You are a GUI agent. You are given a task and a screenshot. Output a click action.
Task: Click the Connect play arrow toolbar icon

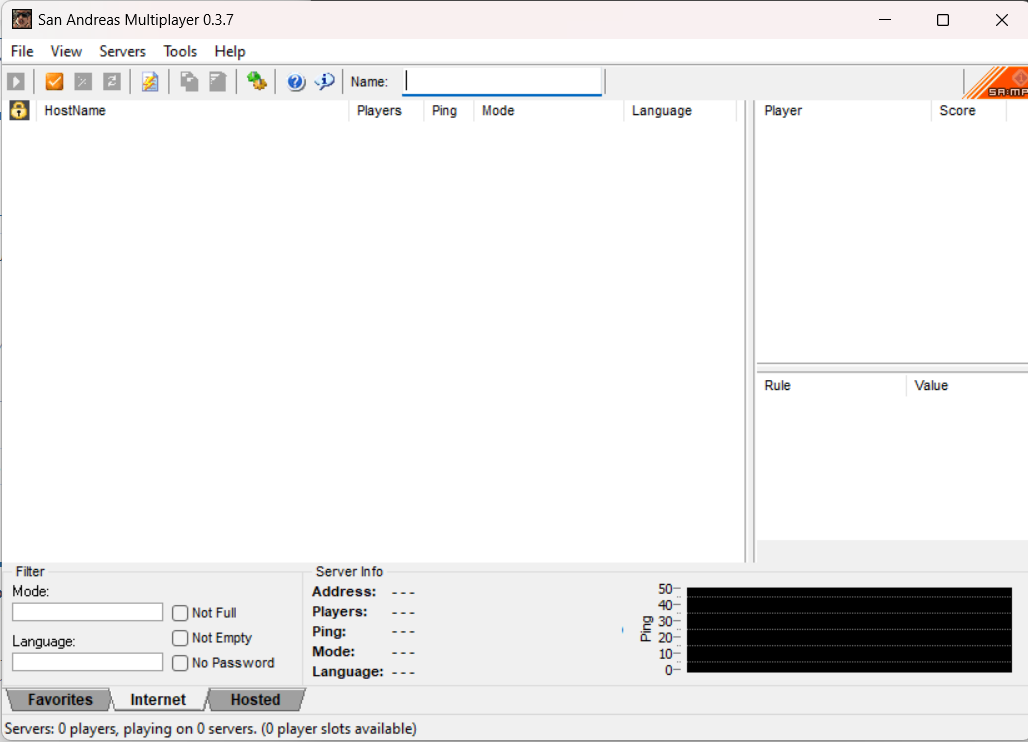(16, 82)
